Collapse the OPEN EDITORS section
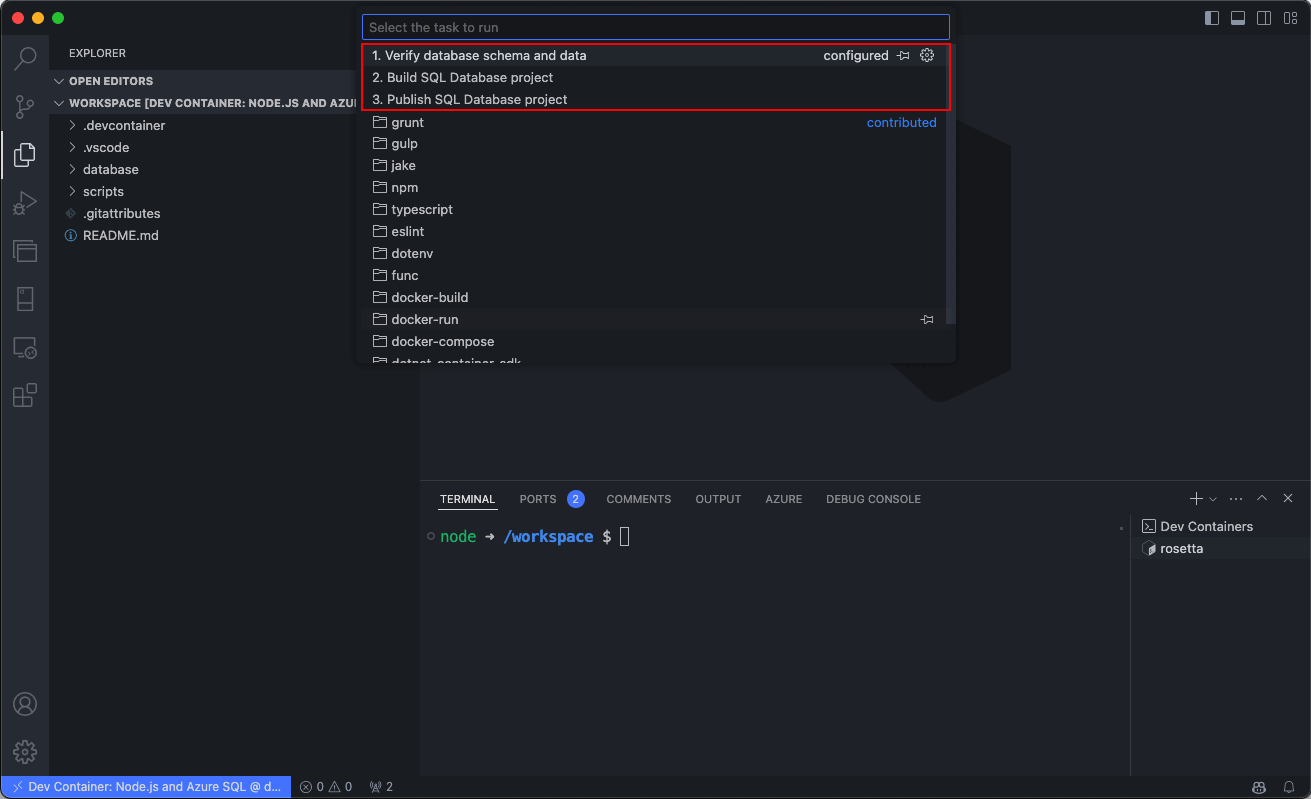This screenshot has height=799, width=1311. (x=113, y=80)
